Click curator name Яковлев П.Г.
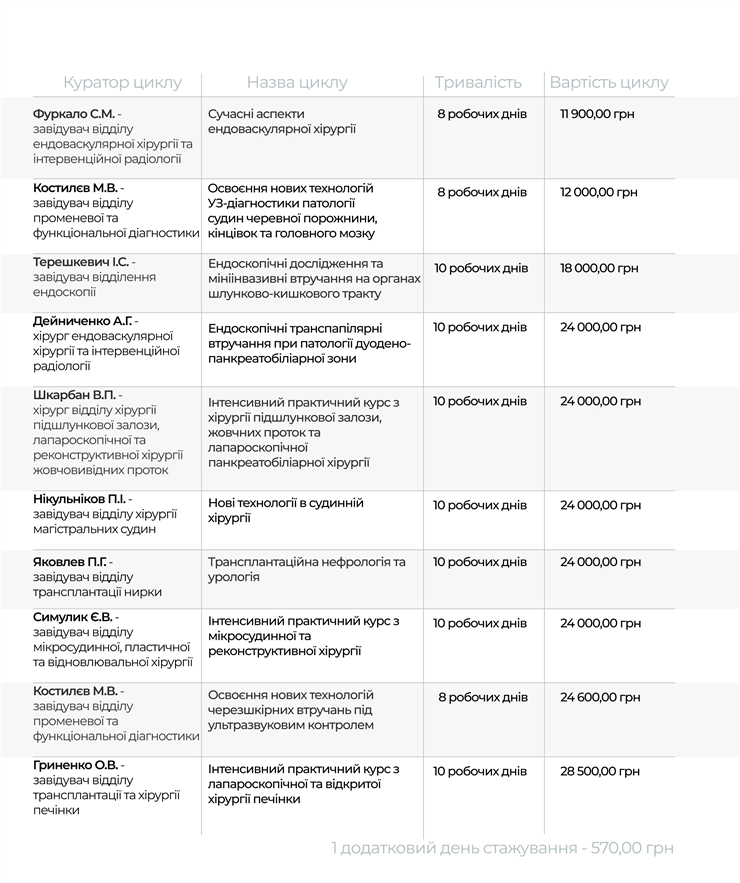Viewport: 740px width, 883px height. tap(69, 562)
